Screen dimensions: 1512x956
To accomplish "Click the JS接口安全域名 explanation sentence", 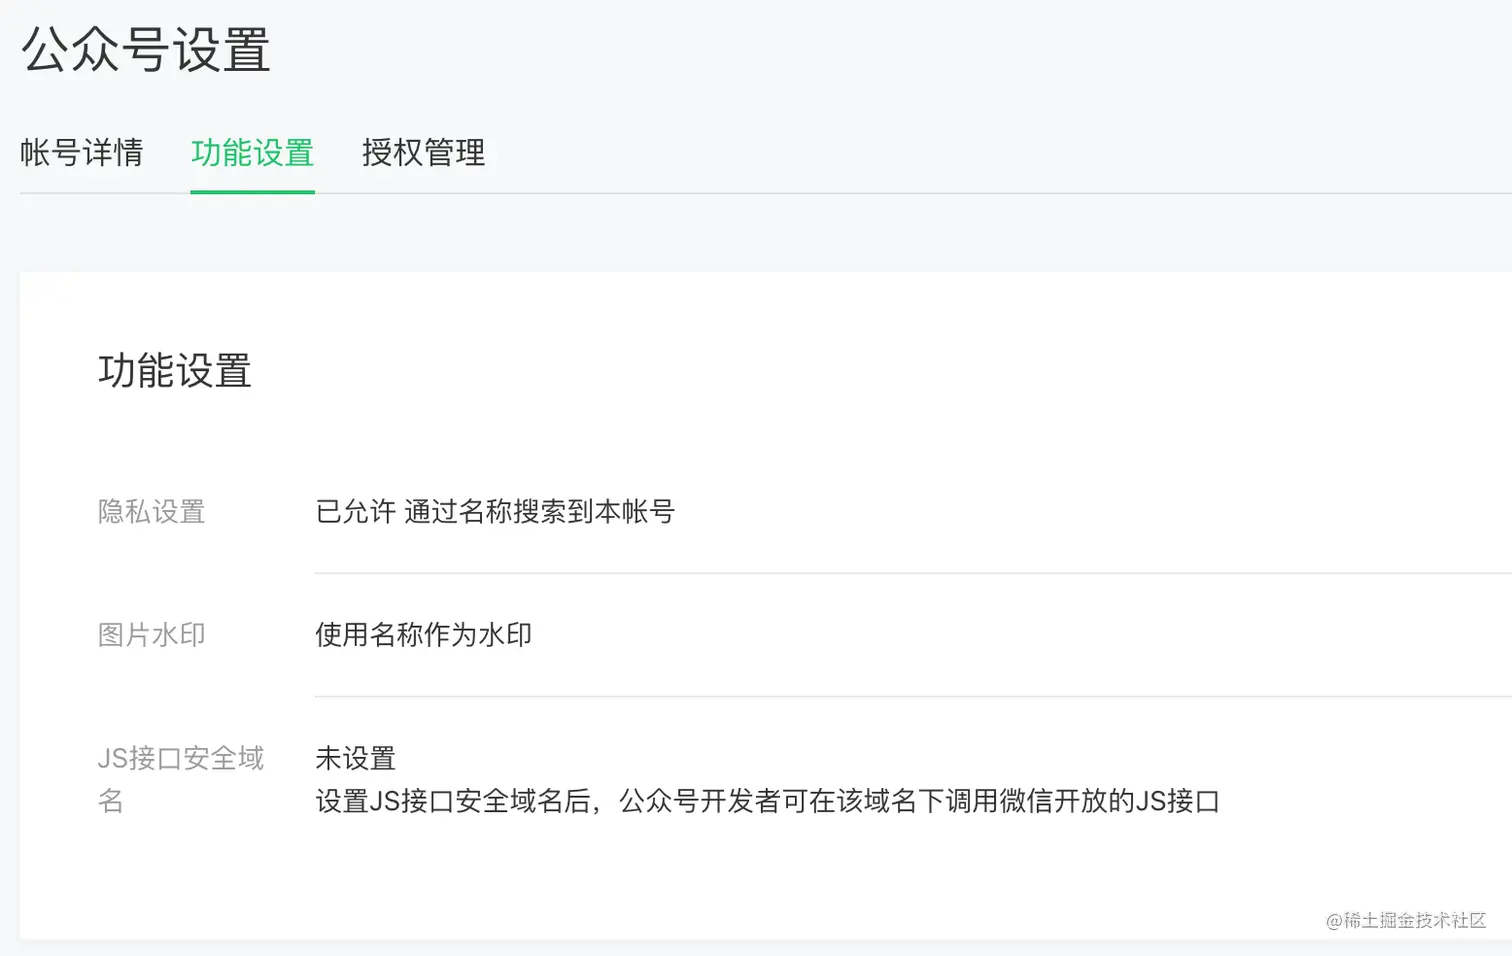I will [x=767, y=802].
